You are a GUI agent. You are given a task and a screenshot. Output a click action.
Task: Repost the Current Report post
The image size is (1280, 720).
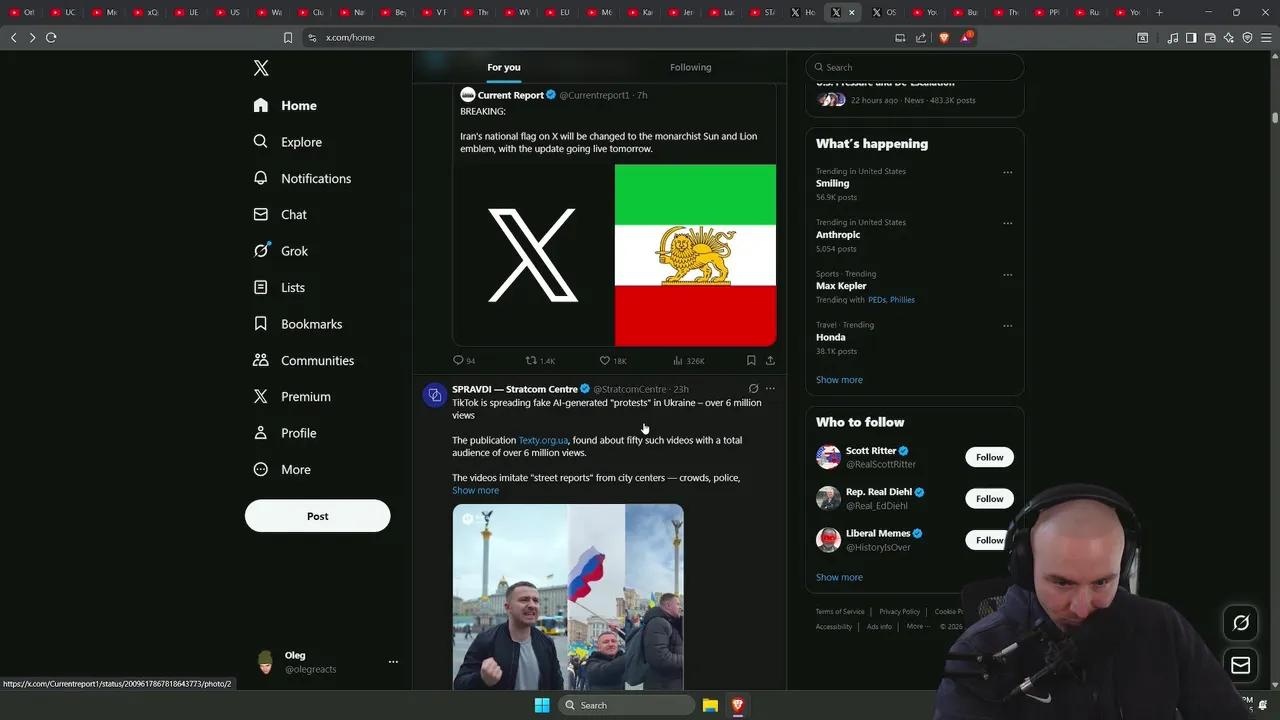click(x=531, y=360)
